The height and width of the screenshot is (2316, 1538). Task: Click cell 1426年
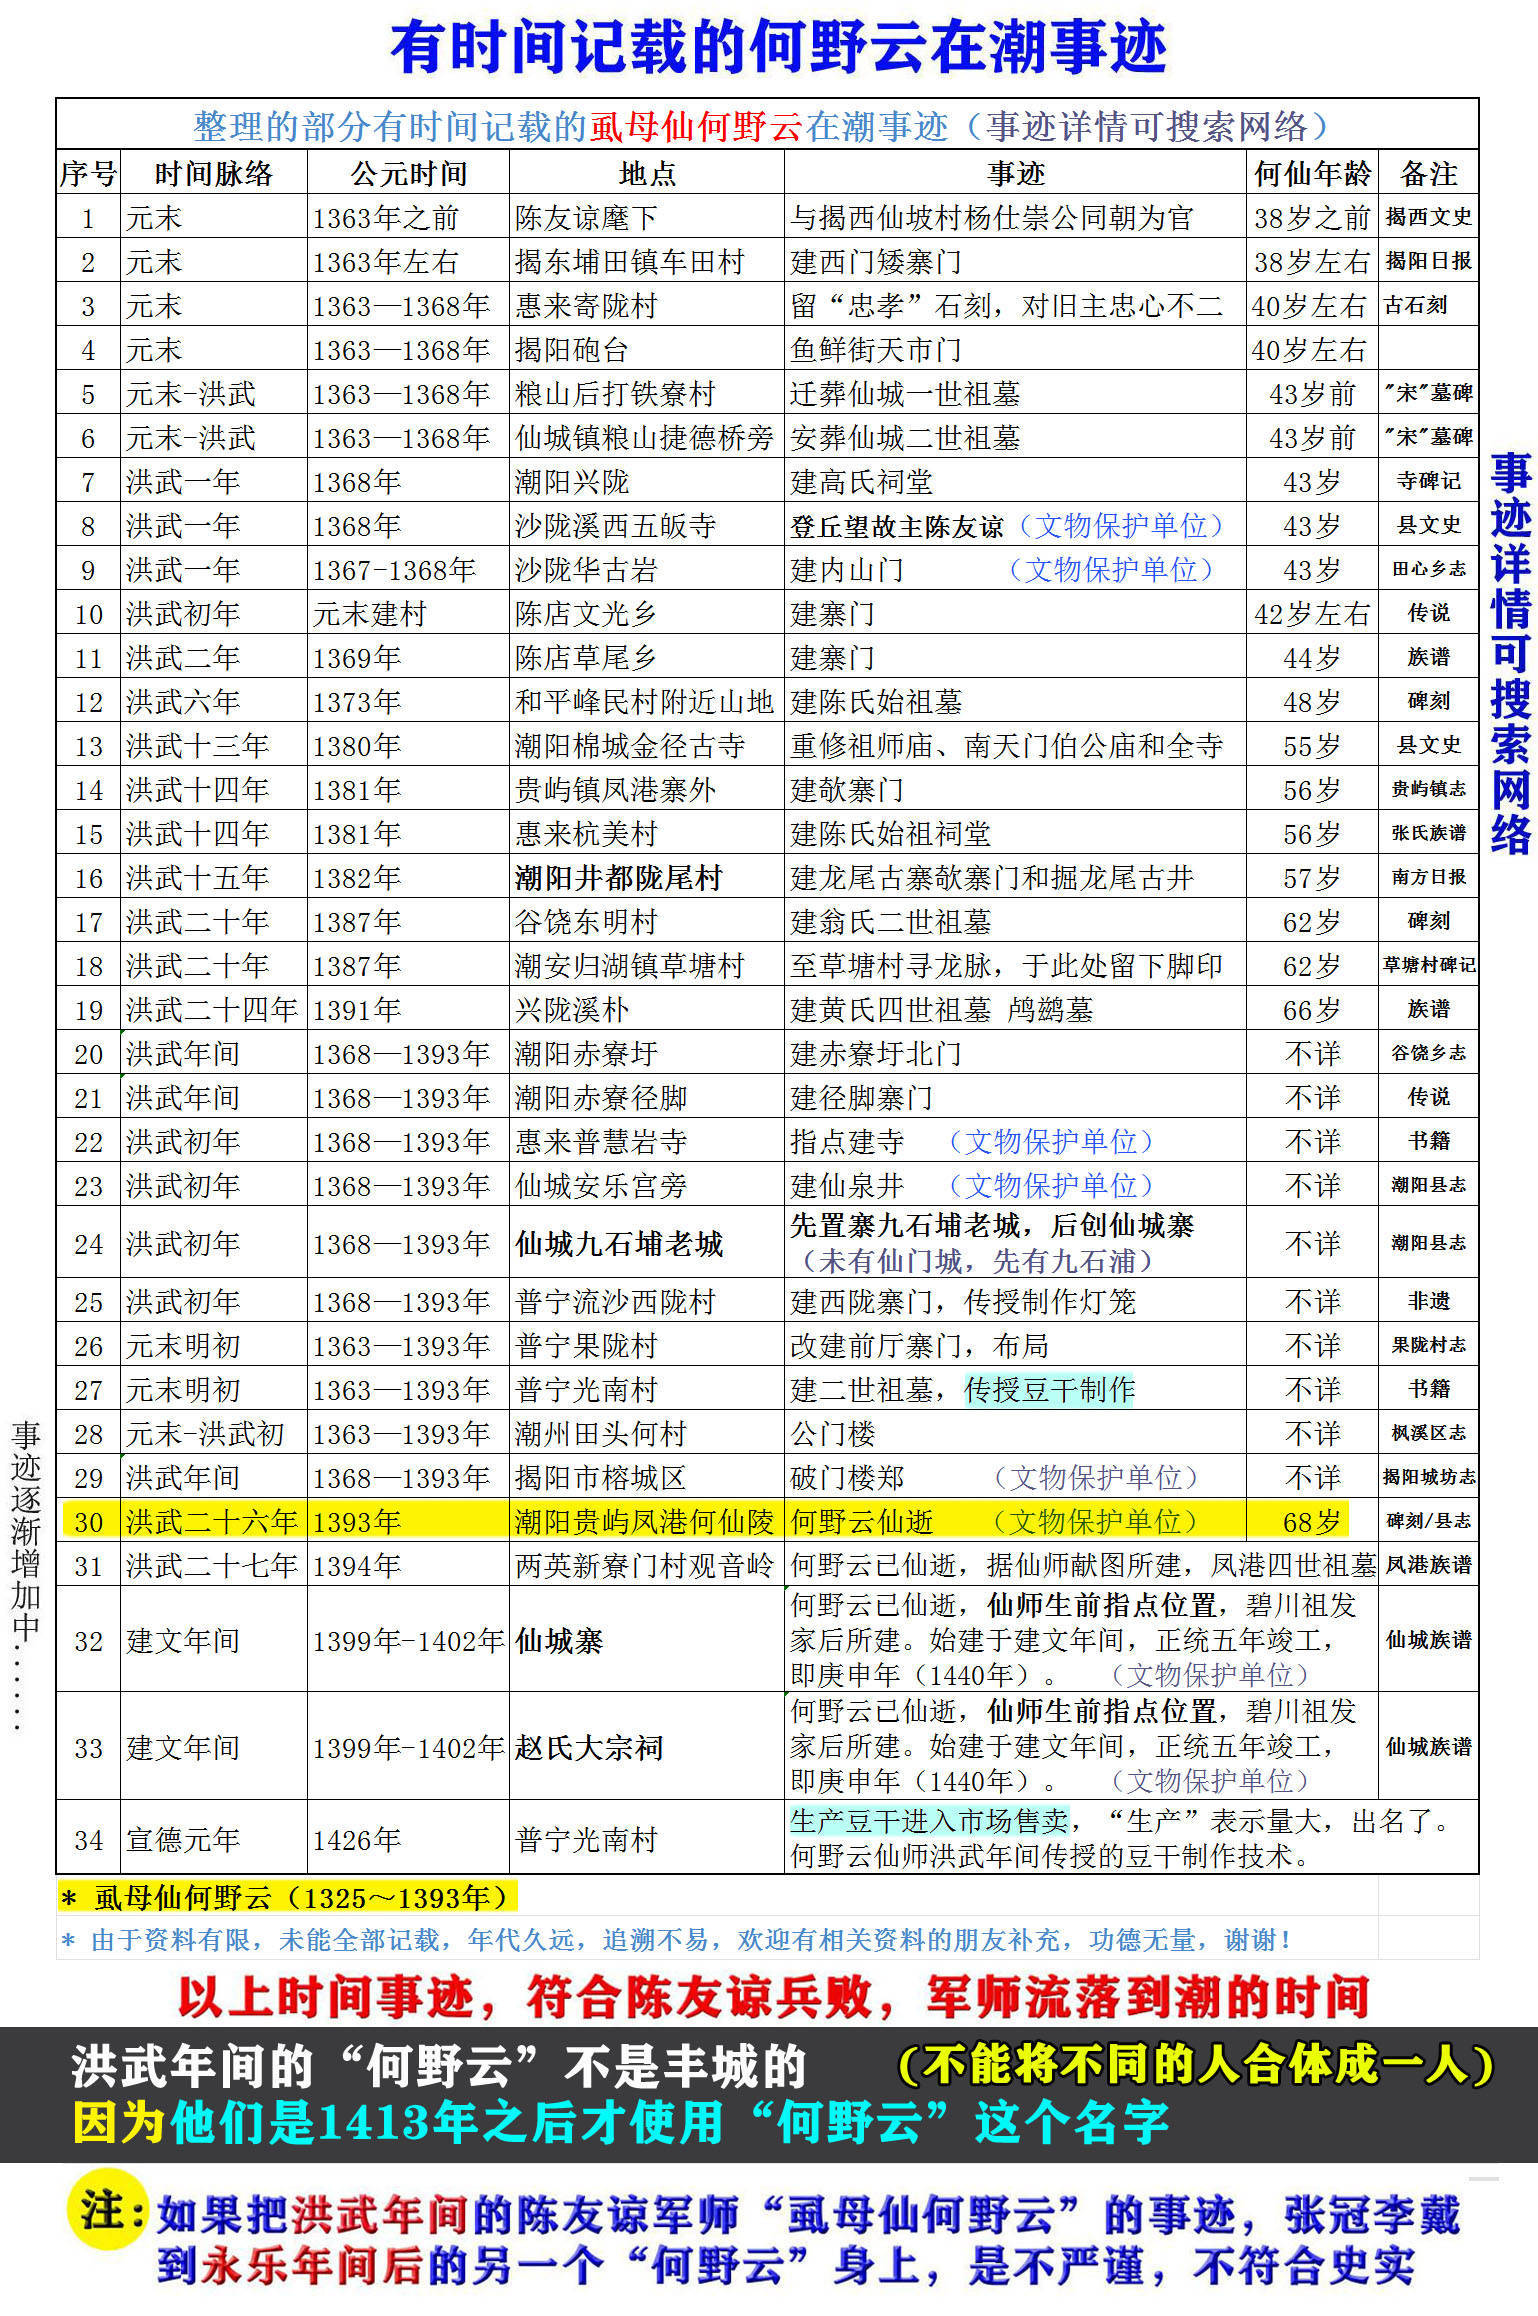pyautogui.click(x=408, y=1839)
